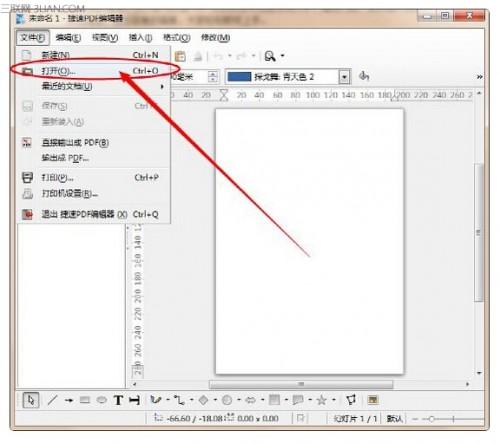Select the callouts shape tool
The height and width of the screenshot is (443, 500).
pyautogui.click(x=298, y=400)
